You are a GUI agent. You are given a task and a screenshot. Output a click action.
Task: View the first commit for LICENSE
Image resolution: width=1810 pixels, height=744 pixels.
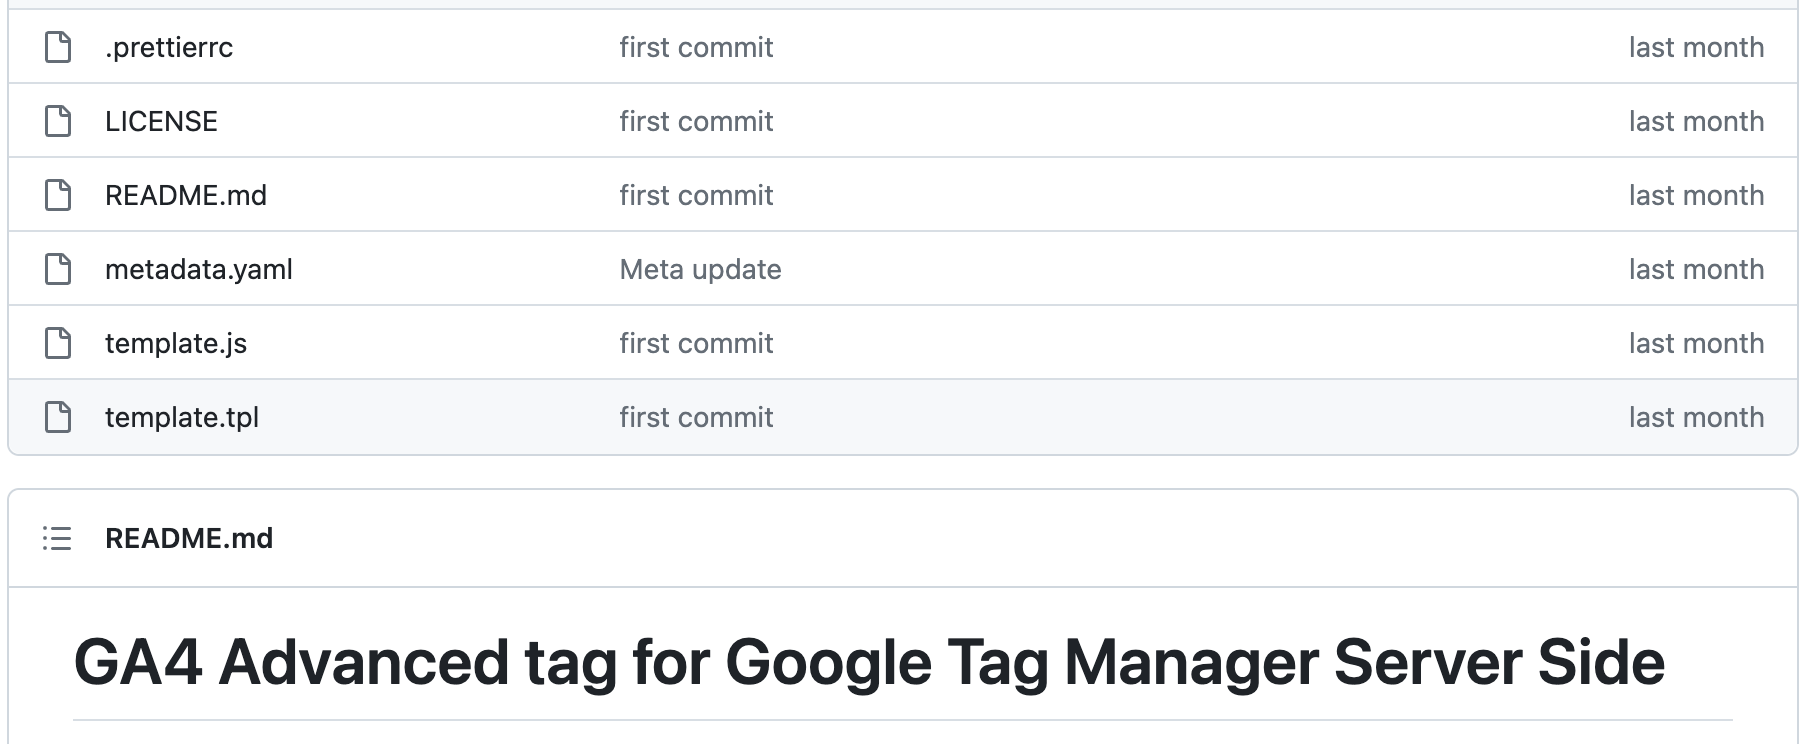click(x=696, y=121)
